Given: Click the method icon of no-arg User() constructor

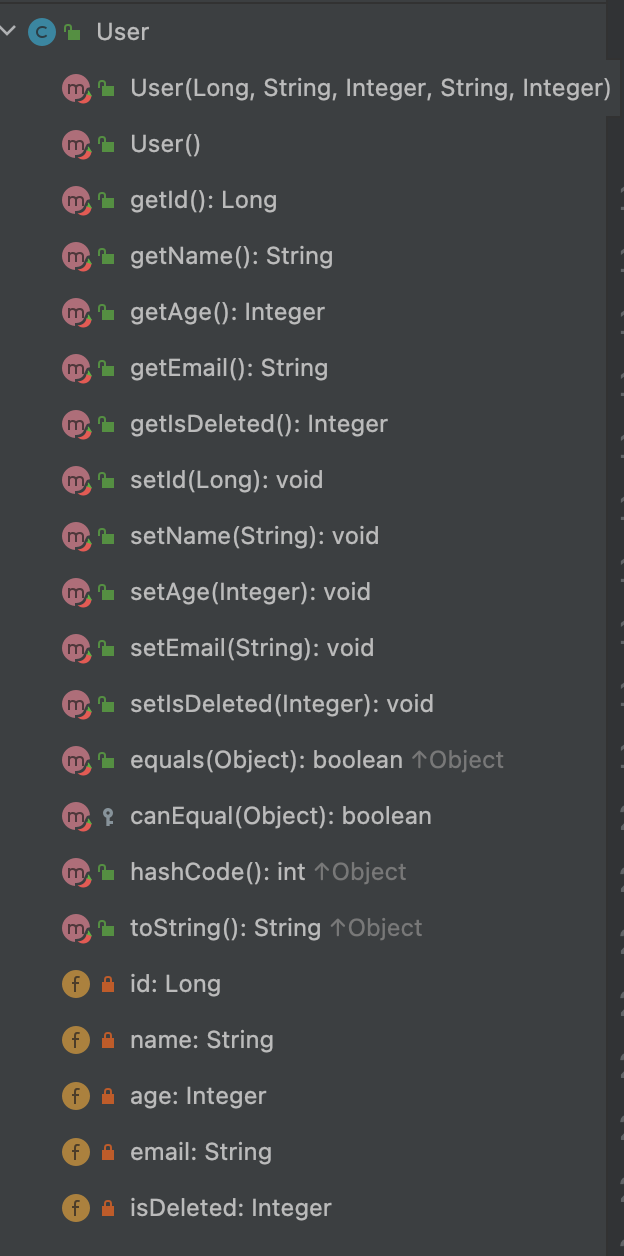Looking at the screenshot, I should pyautogui.click(x=76, y=144).
